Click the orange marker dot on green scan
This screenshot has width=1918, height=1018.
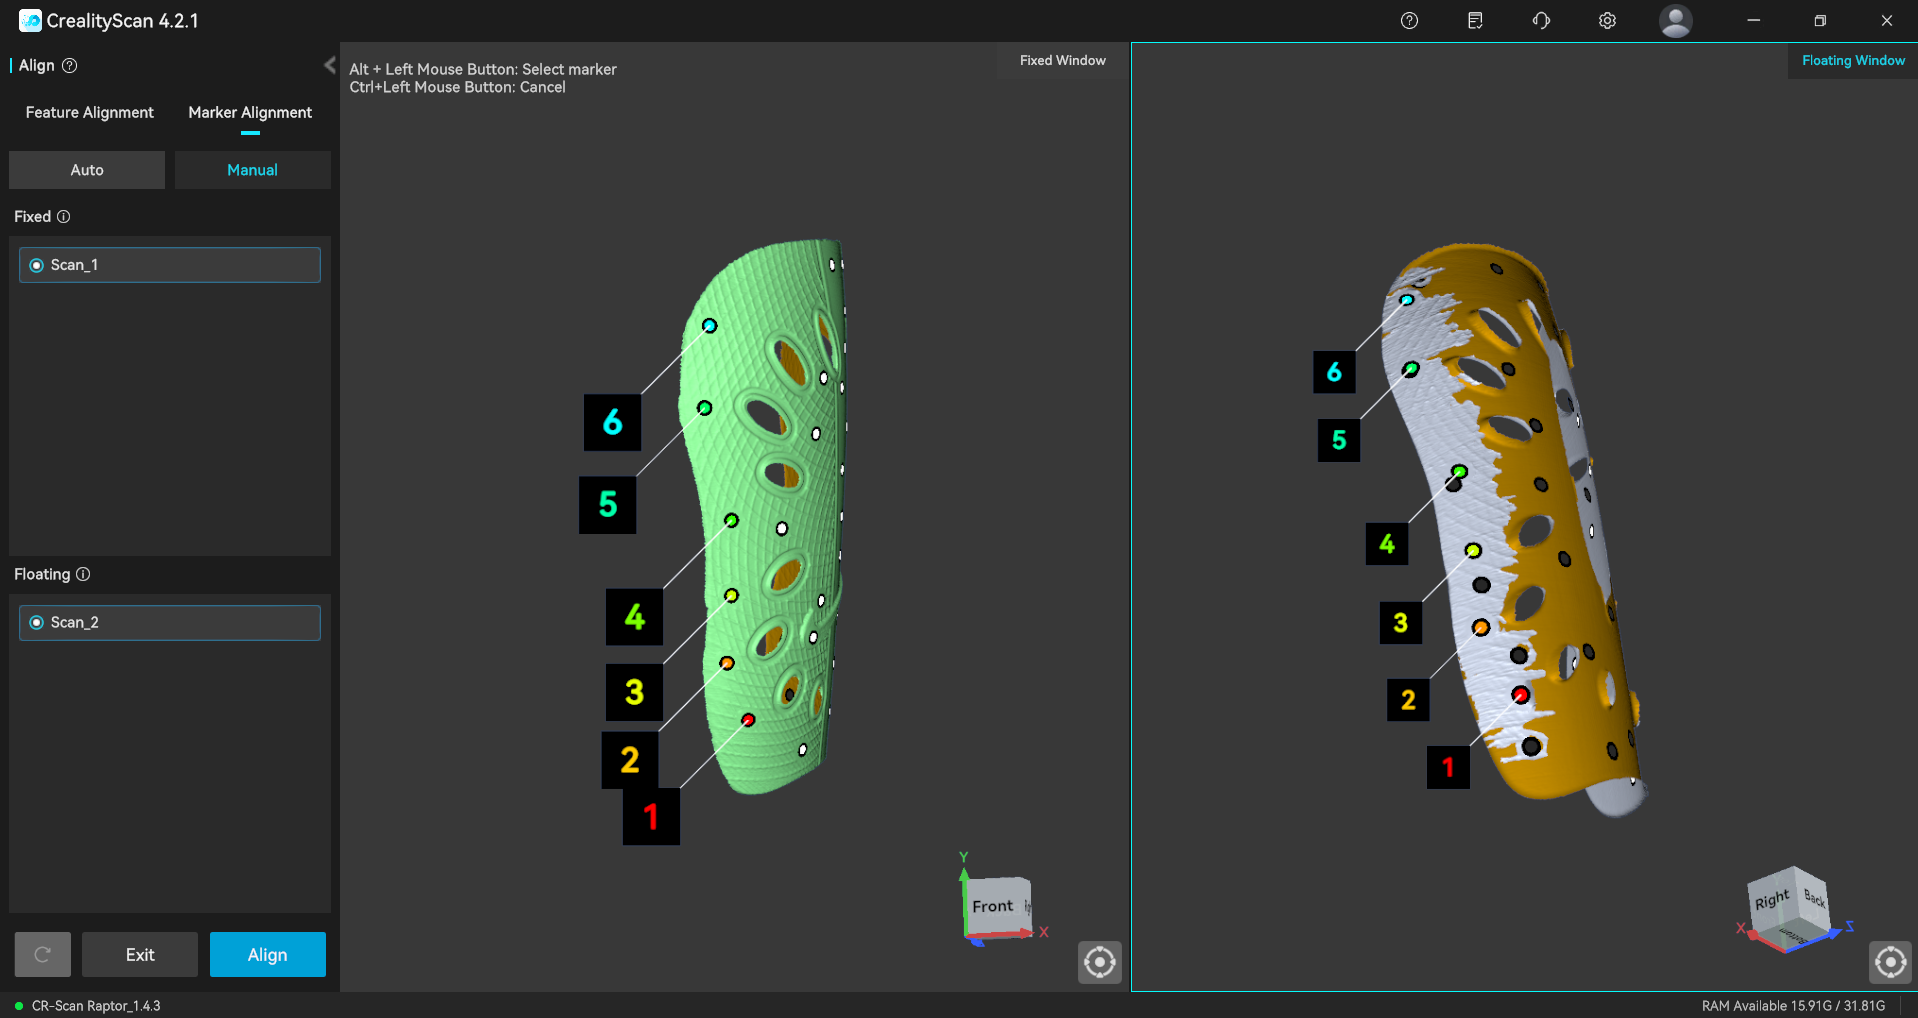727,663
